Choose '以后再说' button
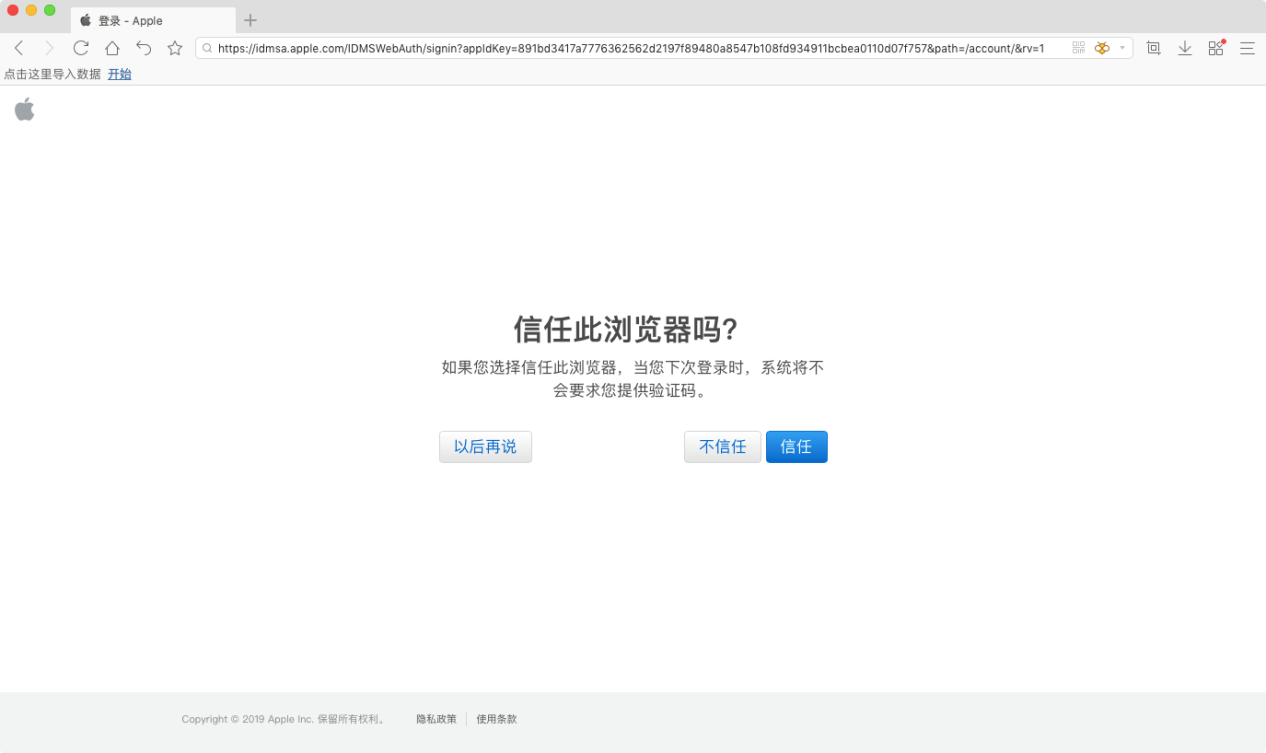 click(x=485, y=447)
